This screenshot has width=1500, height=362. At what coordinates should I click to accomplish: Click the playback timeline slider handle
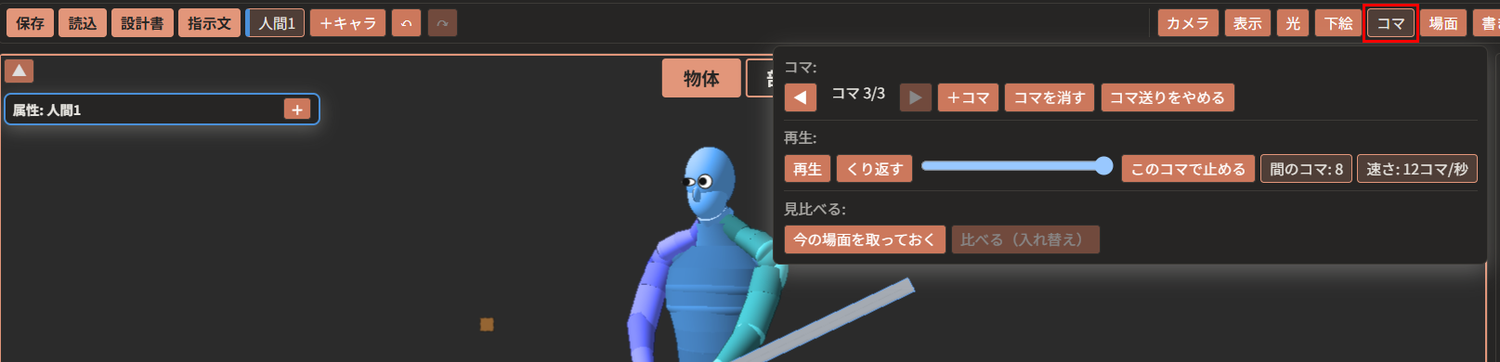click(x=1104, y=166)
